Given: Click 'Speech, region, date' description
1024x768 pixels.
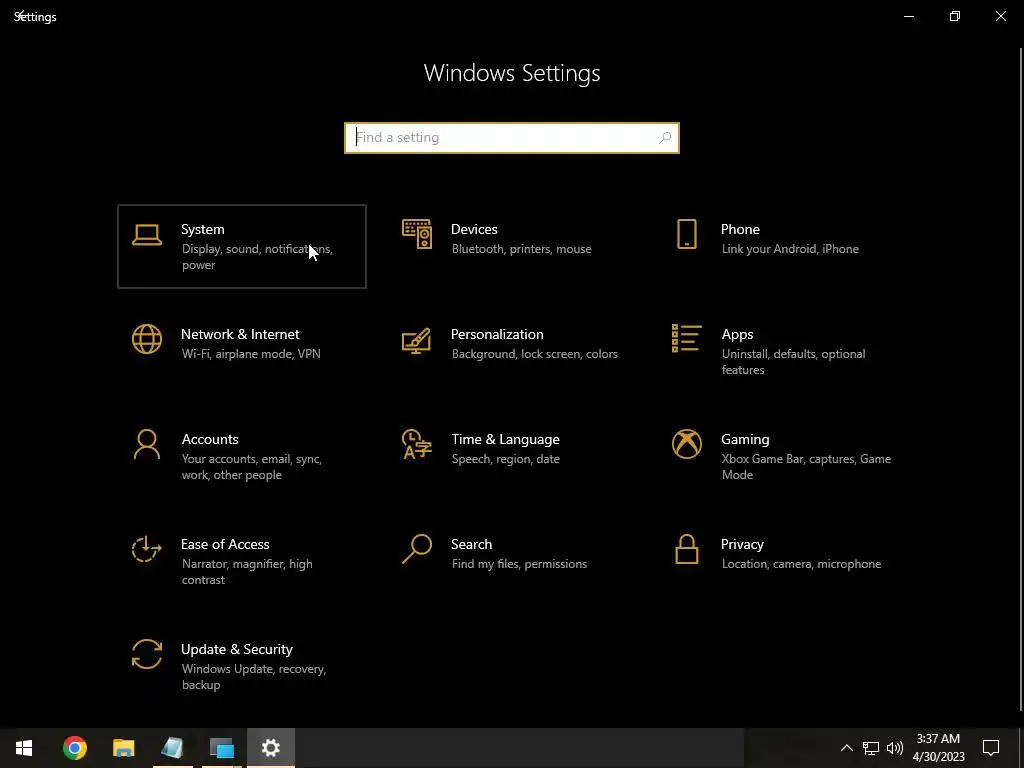Looking at the screenshot, I should 505,459.
